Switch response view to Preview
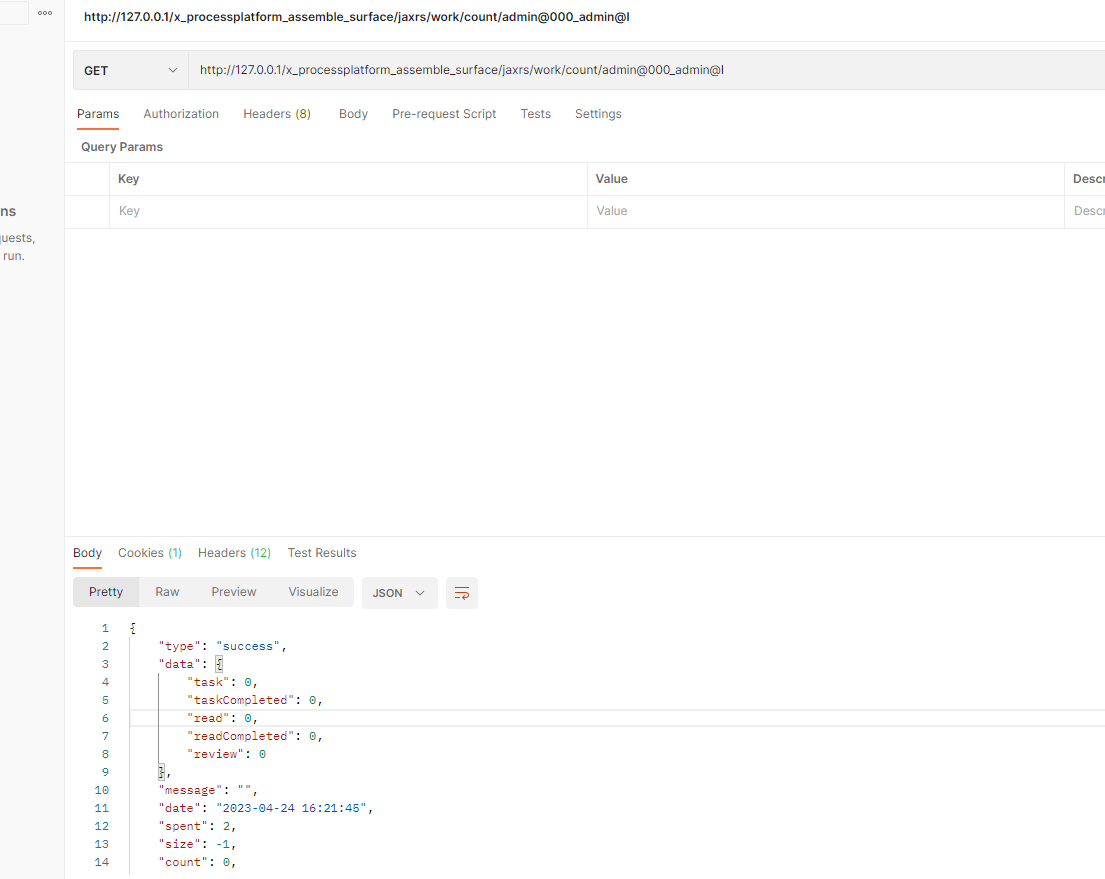Screen dimensions: 1105x879 coord(234,592)
